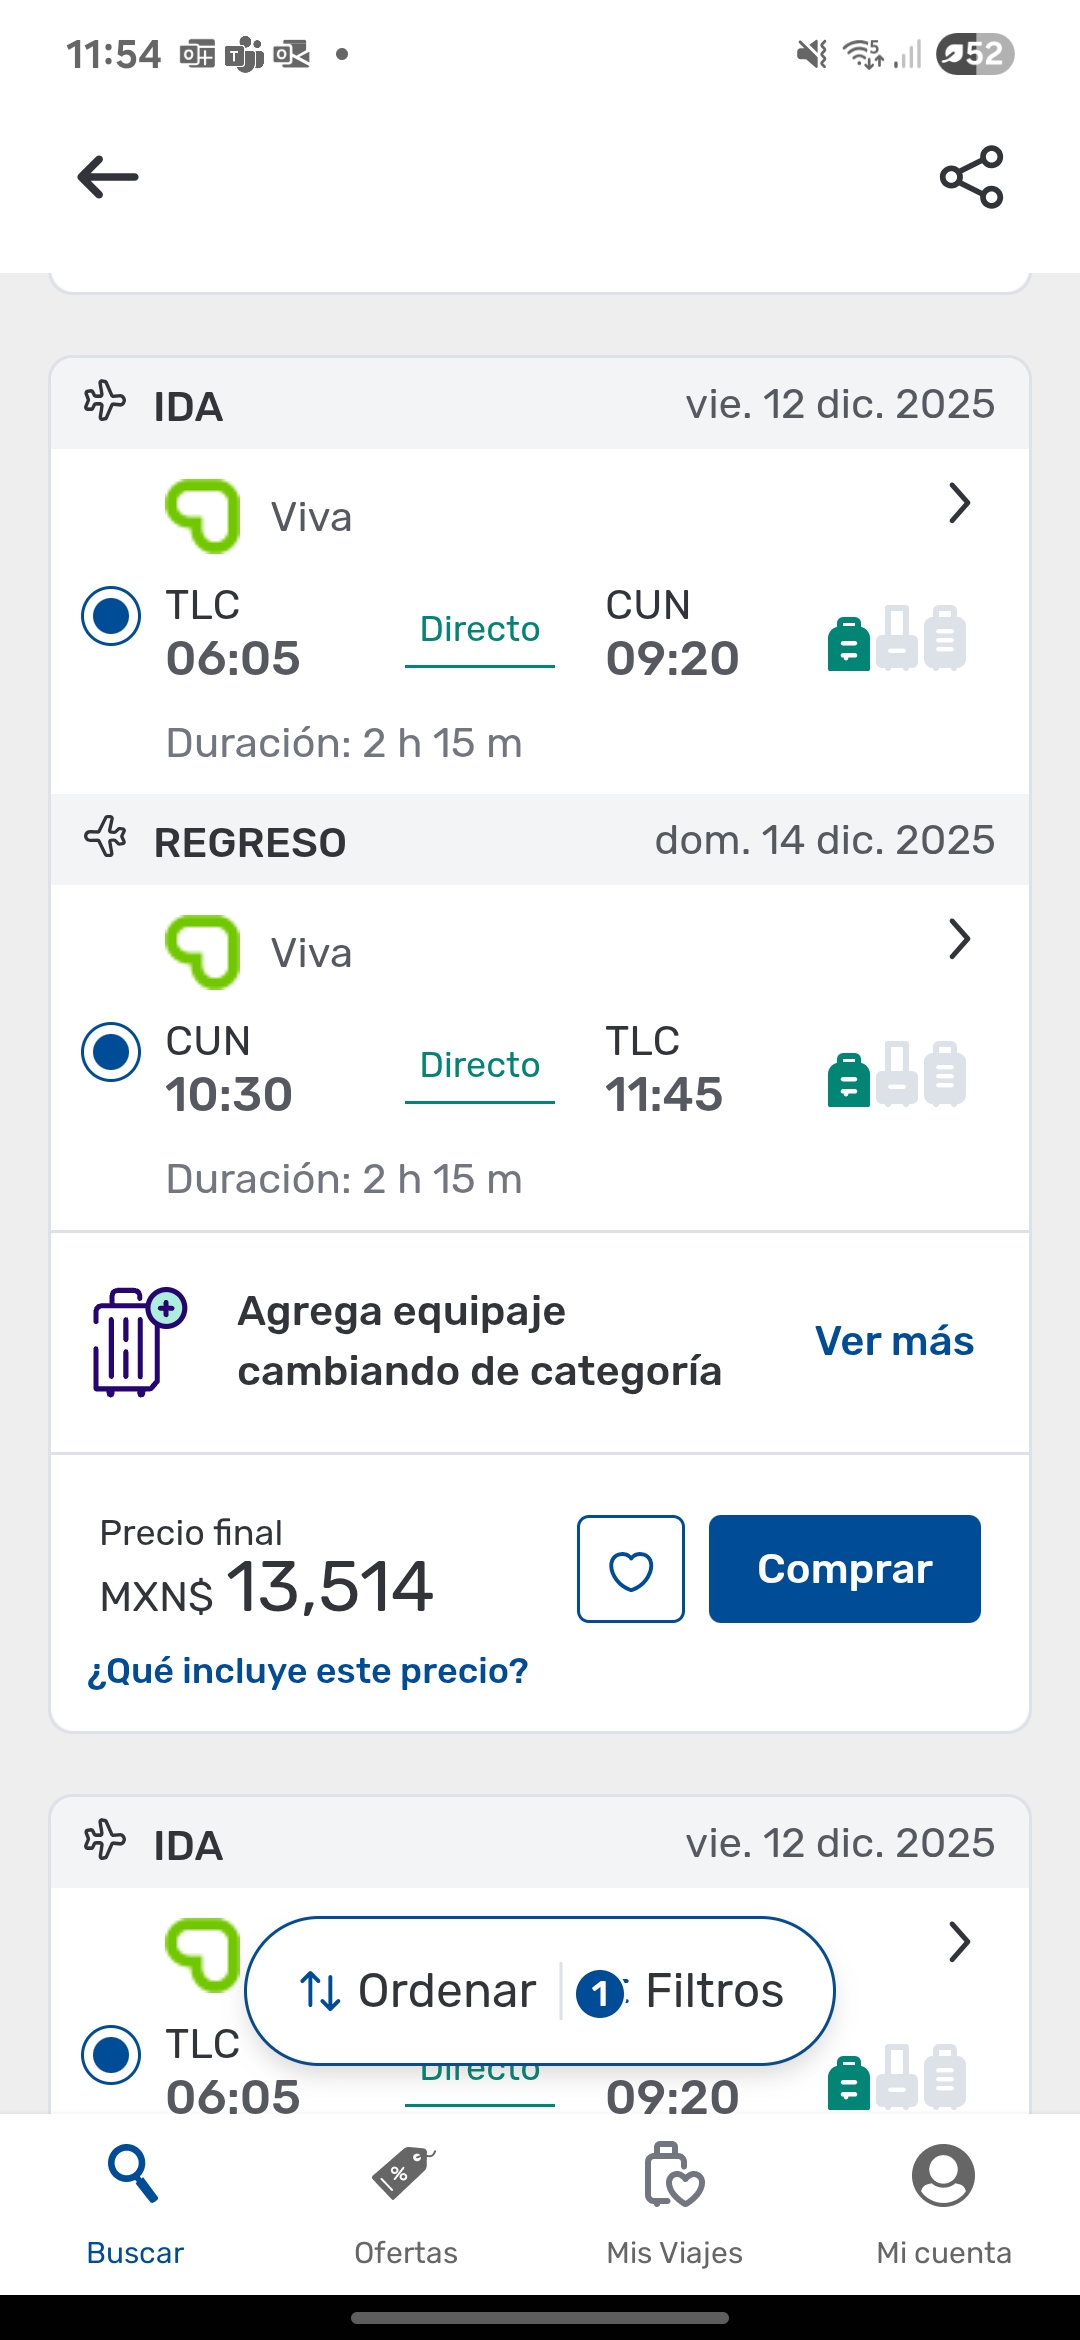
Task: Tap baggage allowance icons on the 10:30 return flight
Action: (x=896, y=1074)
